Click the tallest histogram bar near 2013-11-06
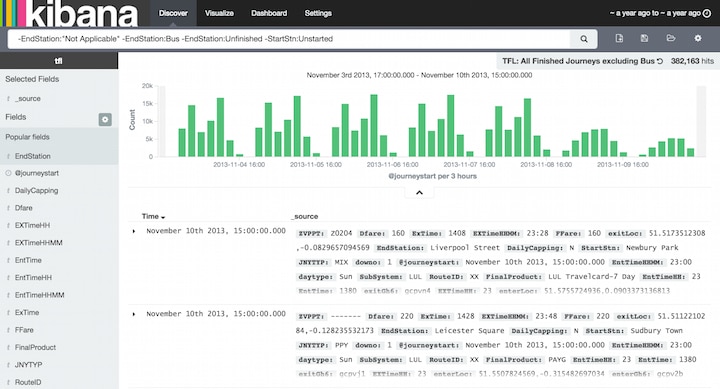Image resolution: width=720 pixels, height=389 pixels. 374,125
